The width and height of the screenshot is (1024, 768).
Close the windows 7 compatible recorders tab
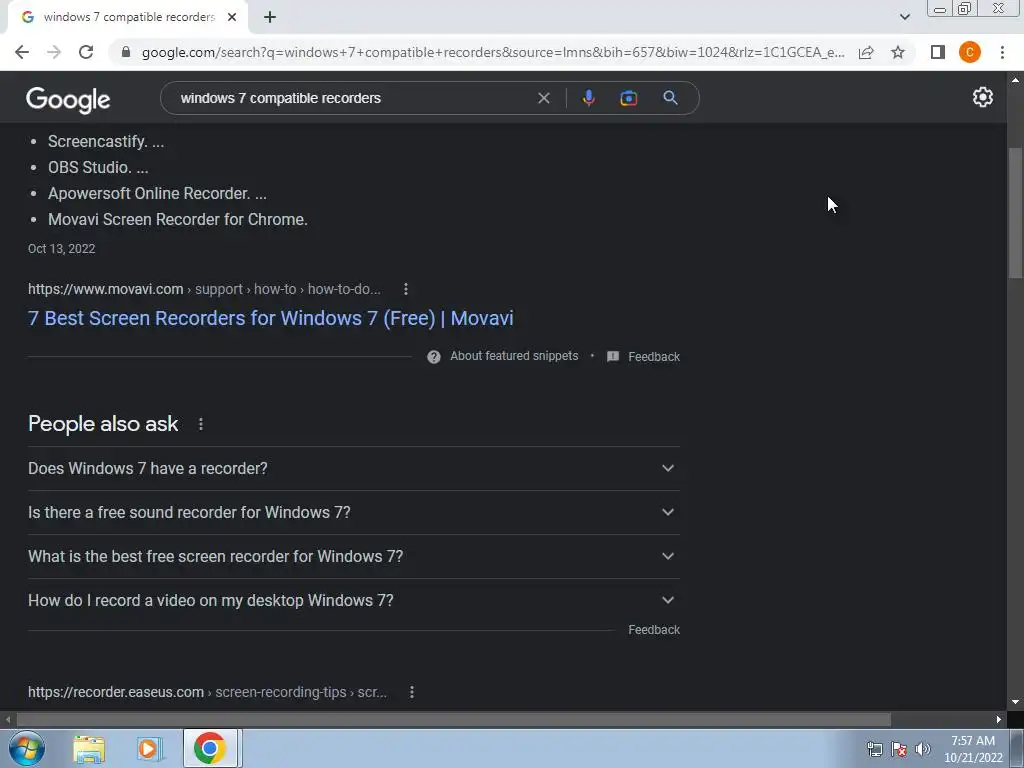coord(232,17)
